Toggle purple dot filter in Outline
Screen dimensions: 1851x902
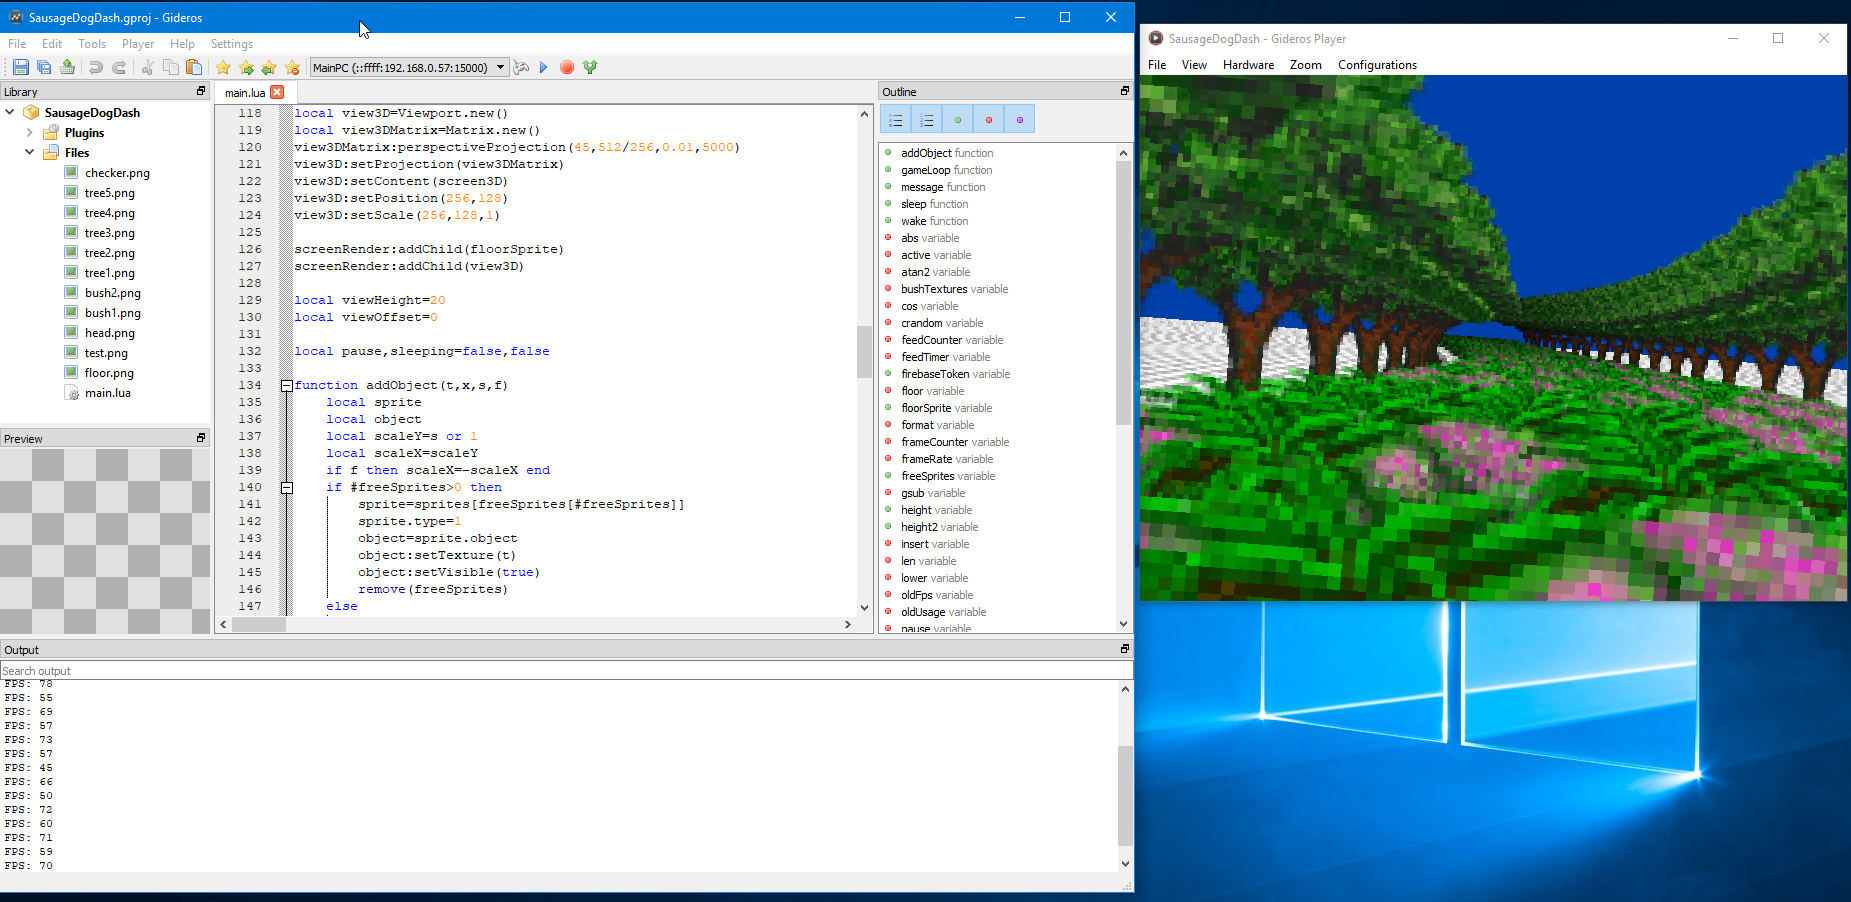[x=1020, y=120]
